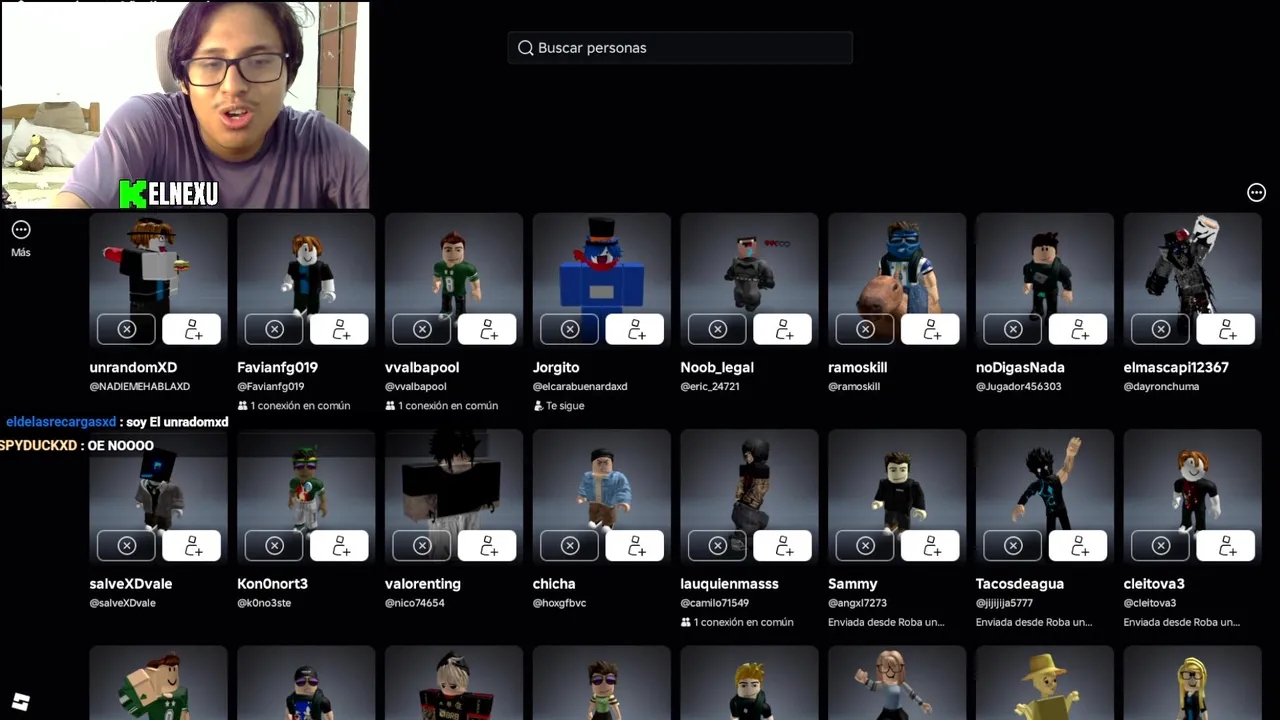Viewport: 1280px width, 720px height.
Task: Open unrandomXD profile name link
Action: pos(133,367)
